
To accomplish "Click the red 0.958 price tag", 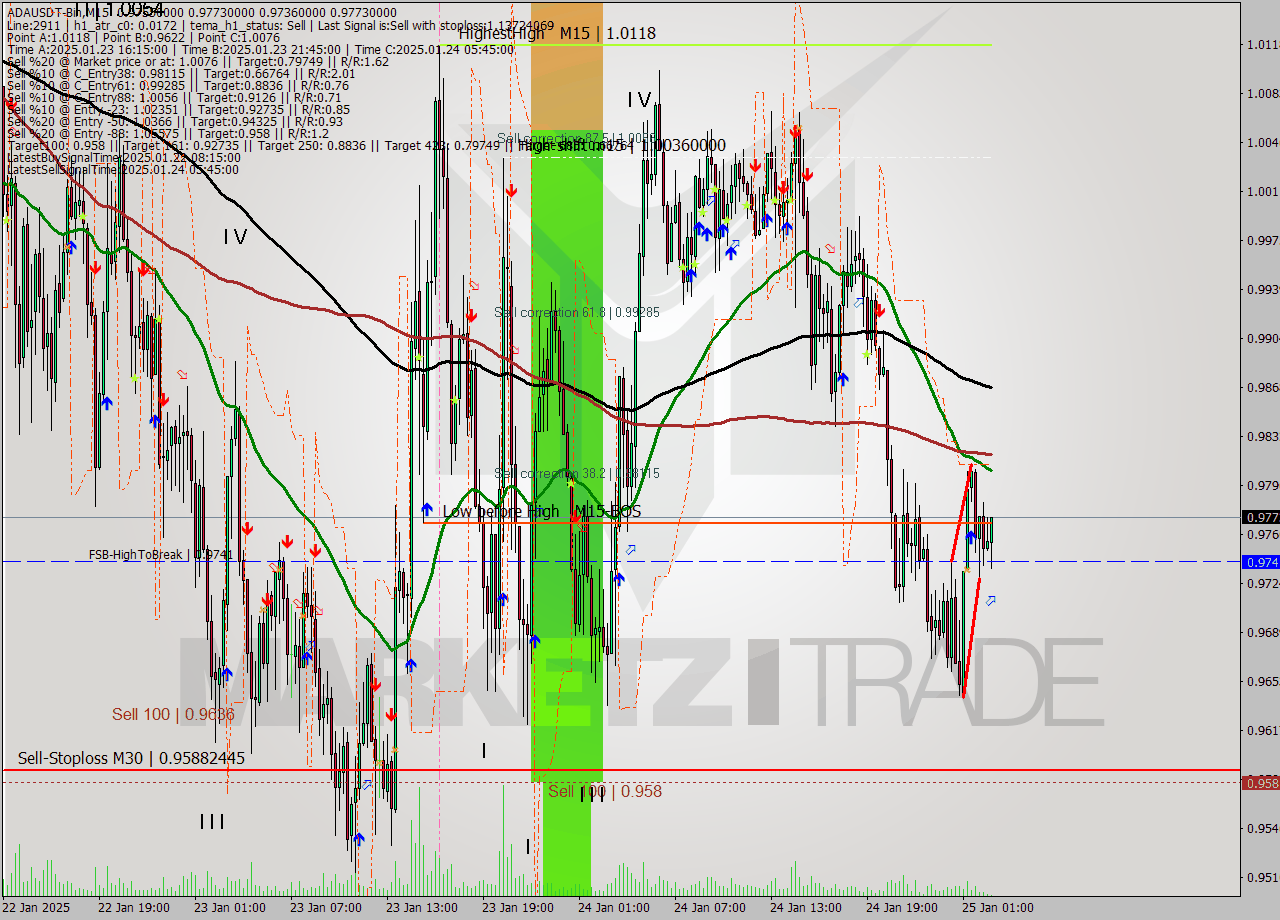I will pyautogui.click(x=1259, y=783).
